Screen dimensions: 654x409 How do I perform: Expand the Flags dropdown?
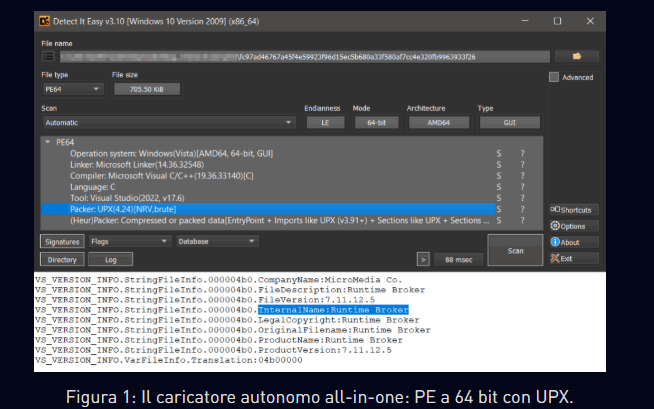[x=129, y=241]
